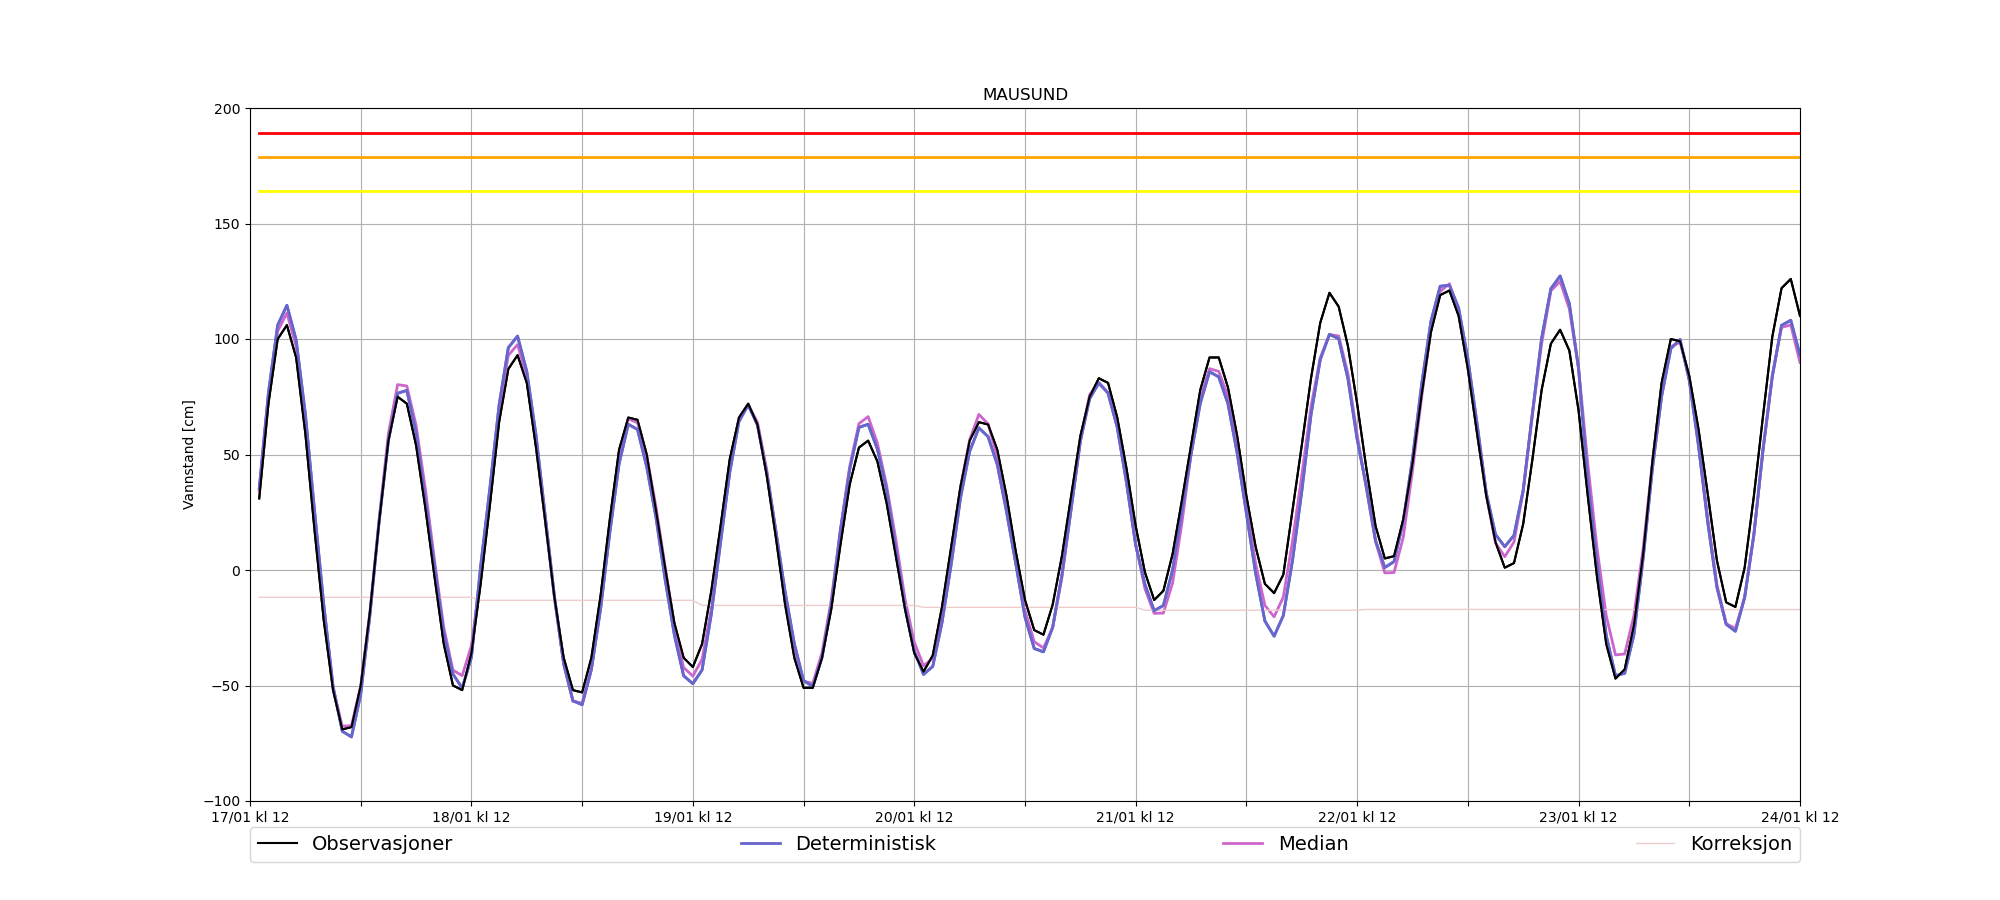Click the 0 y-axis tick label

pos(236,571)
